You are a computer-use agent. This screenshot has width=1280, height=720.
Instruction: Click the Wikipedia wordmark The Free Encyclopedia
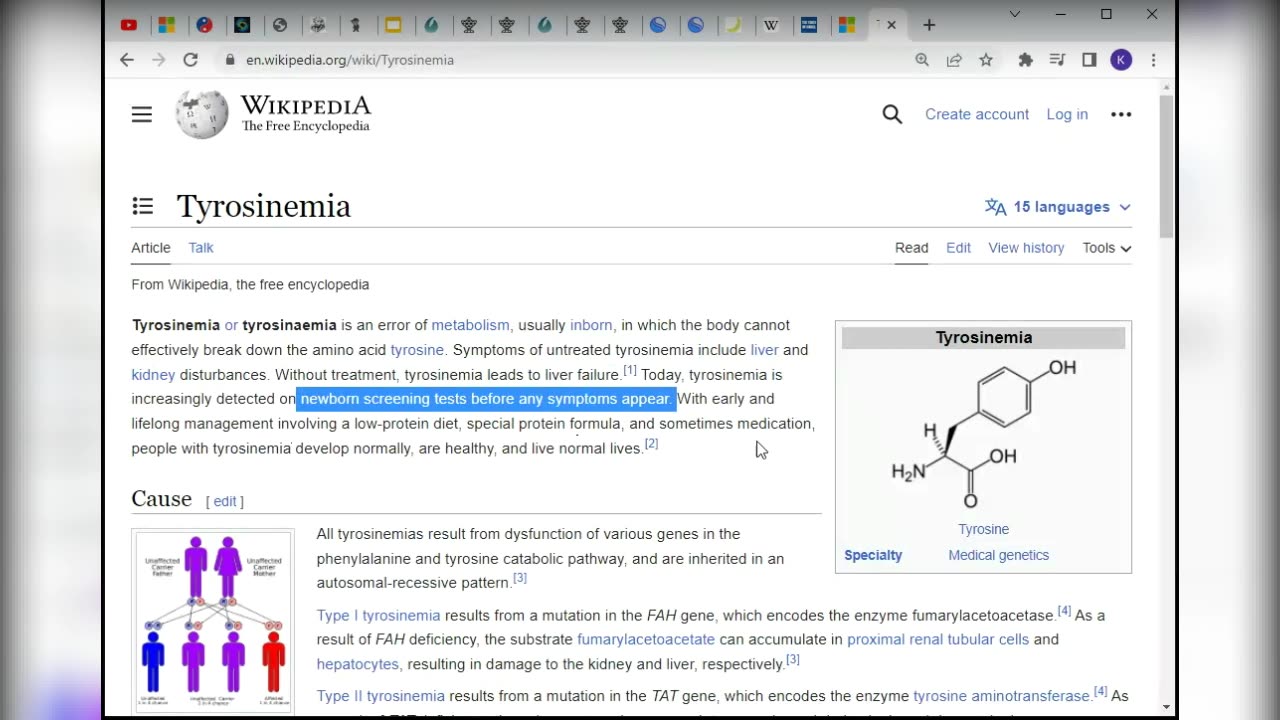pos(306,114)
